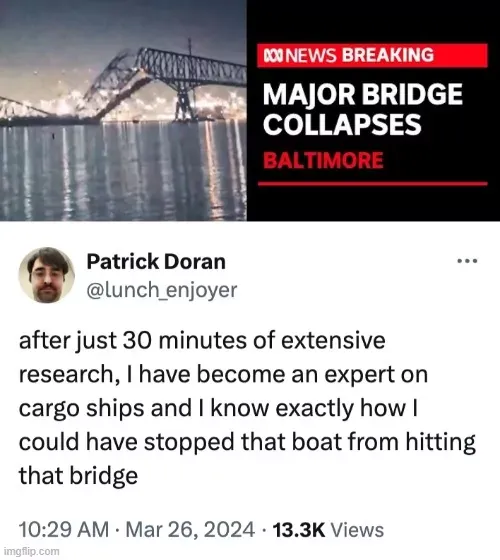500x560 pixels.
Task: Click the red NEWS BREAKING banner
Action: click(x=372, y=55)
